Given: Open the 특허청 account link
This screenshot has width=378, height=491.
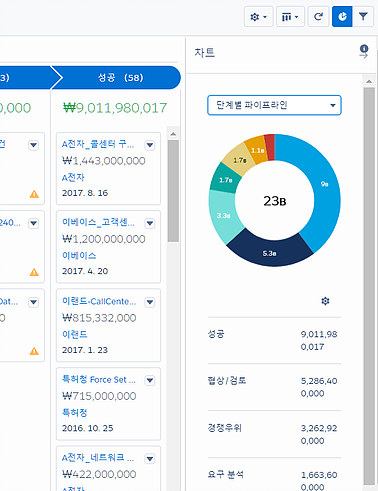Looking at the screenshot, I should (x=75, y=412).
